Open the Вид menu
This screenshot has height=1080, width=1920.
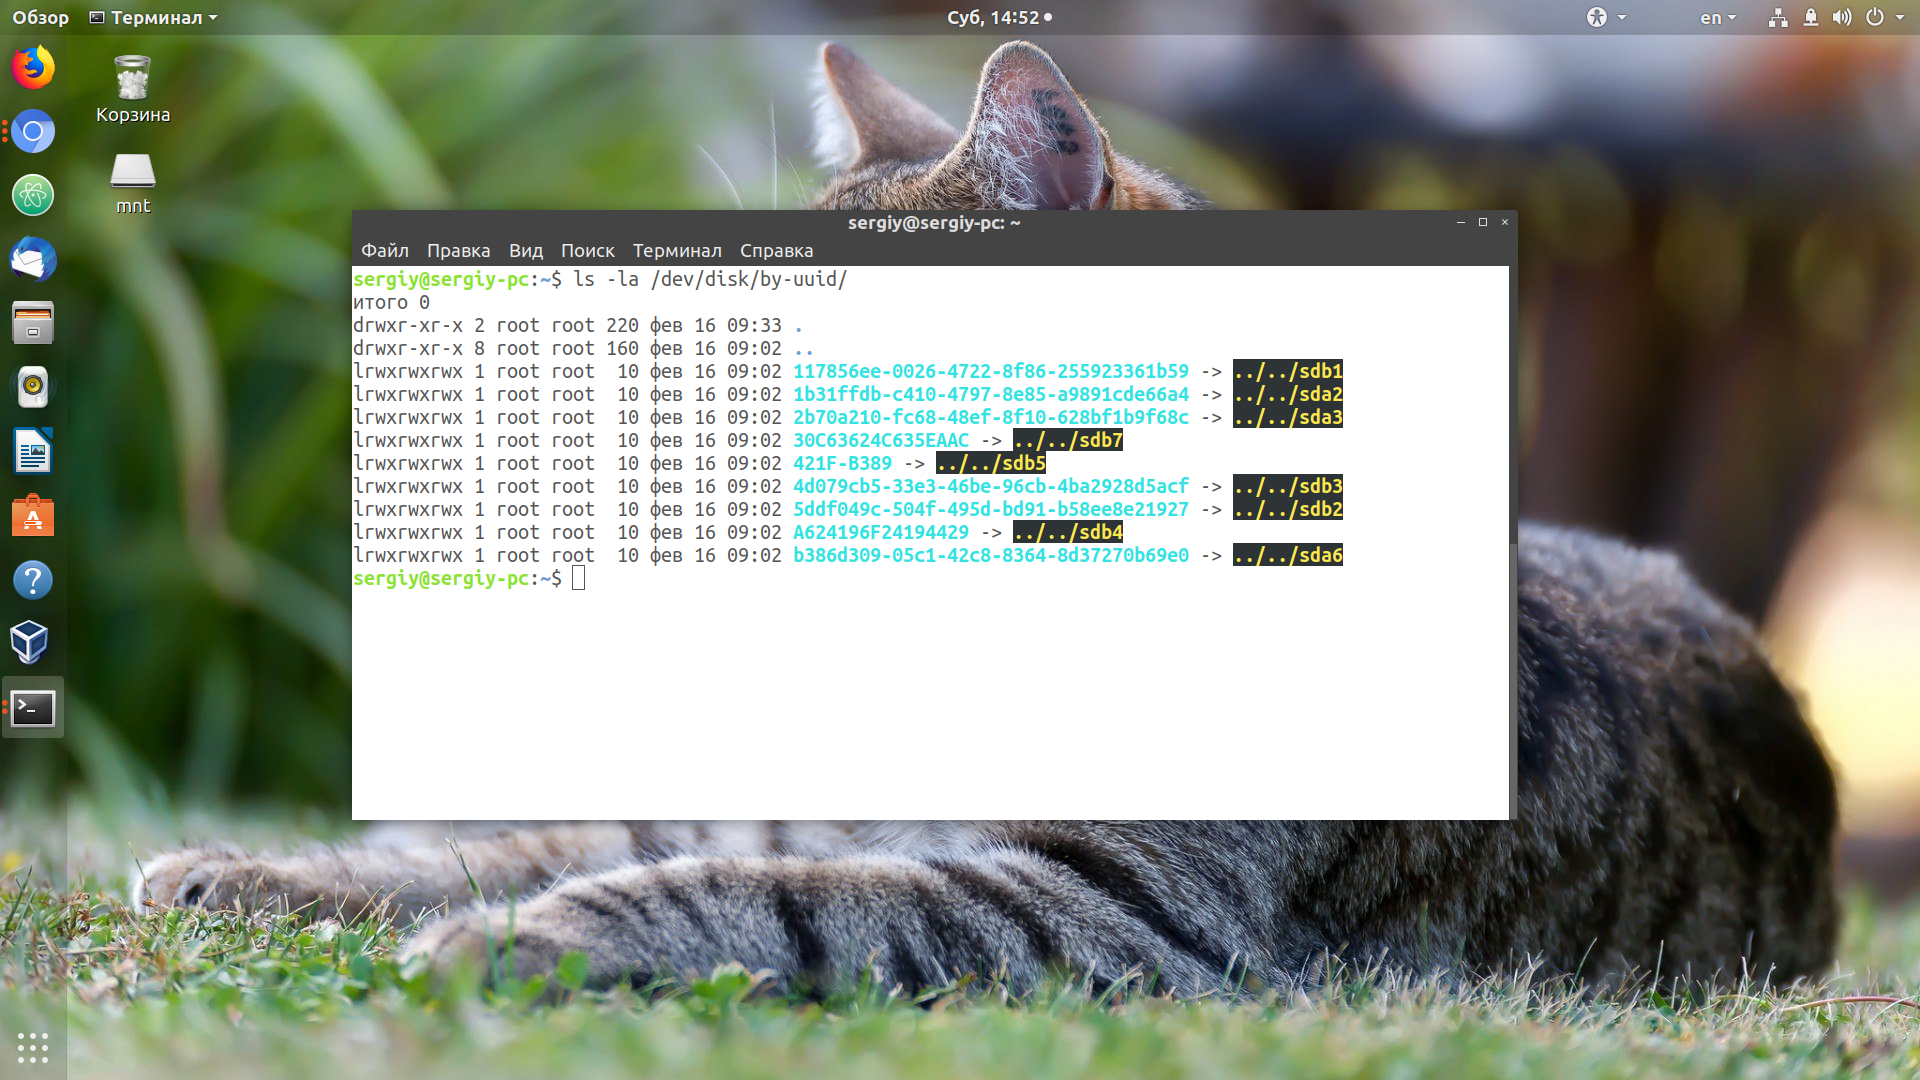coord(525,250)
